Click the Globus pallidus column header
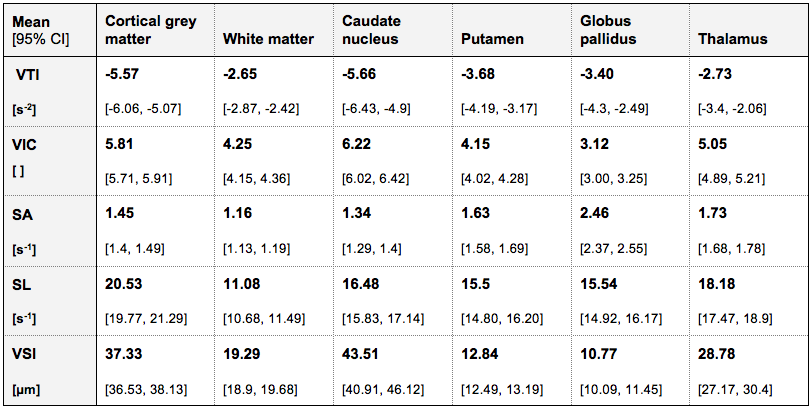 click(607, 29)
